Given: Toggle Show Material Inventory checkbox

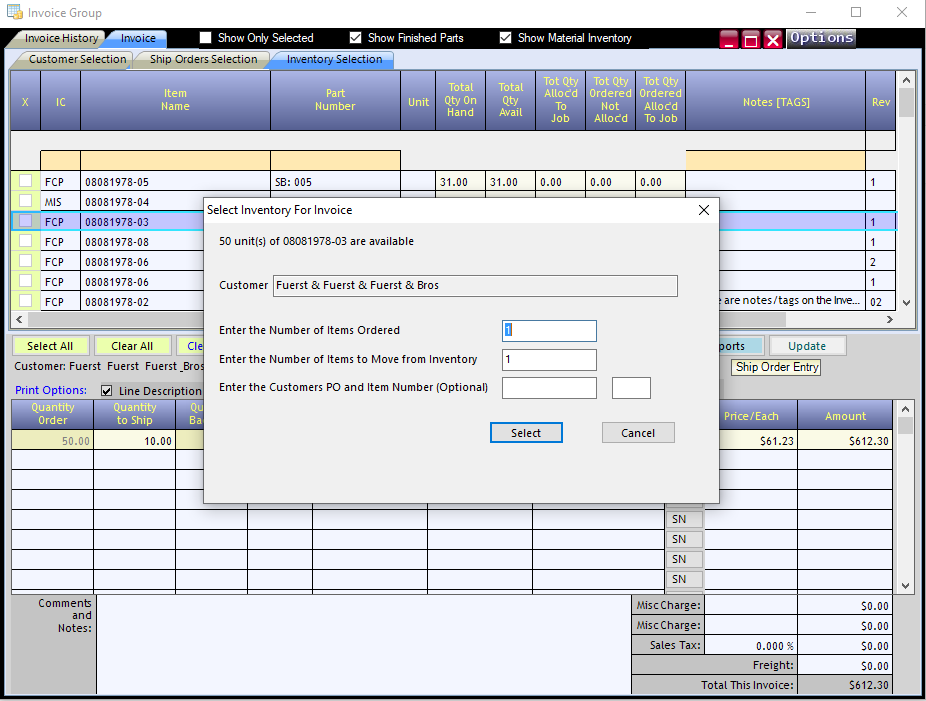Looking at the screenshot, I should point(506,38).
